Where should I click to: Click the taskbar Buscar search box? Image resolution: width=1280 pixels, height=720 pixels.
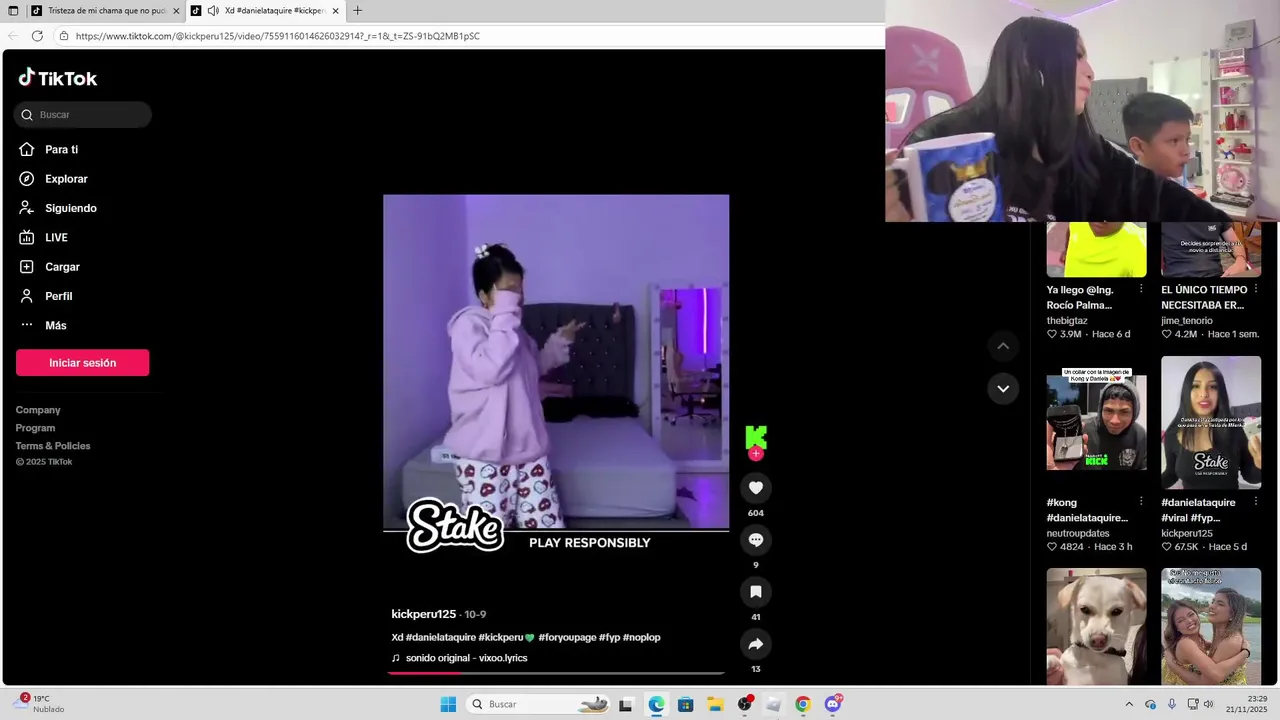coord(538,705)
